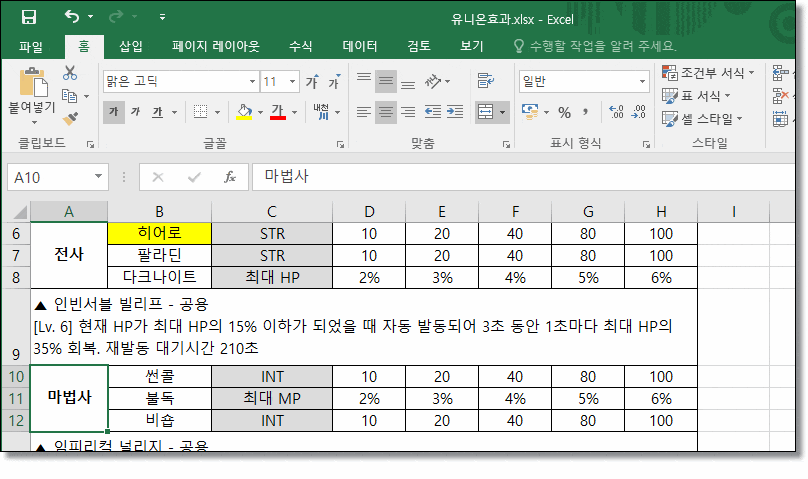Click the select all corner triangle
Screen dimensions: 808x479
click(19, 212)
